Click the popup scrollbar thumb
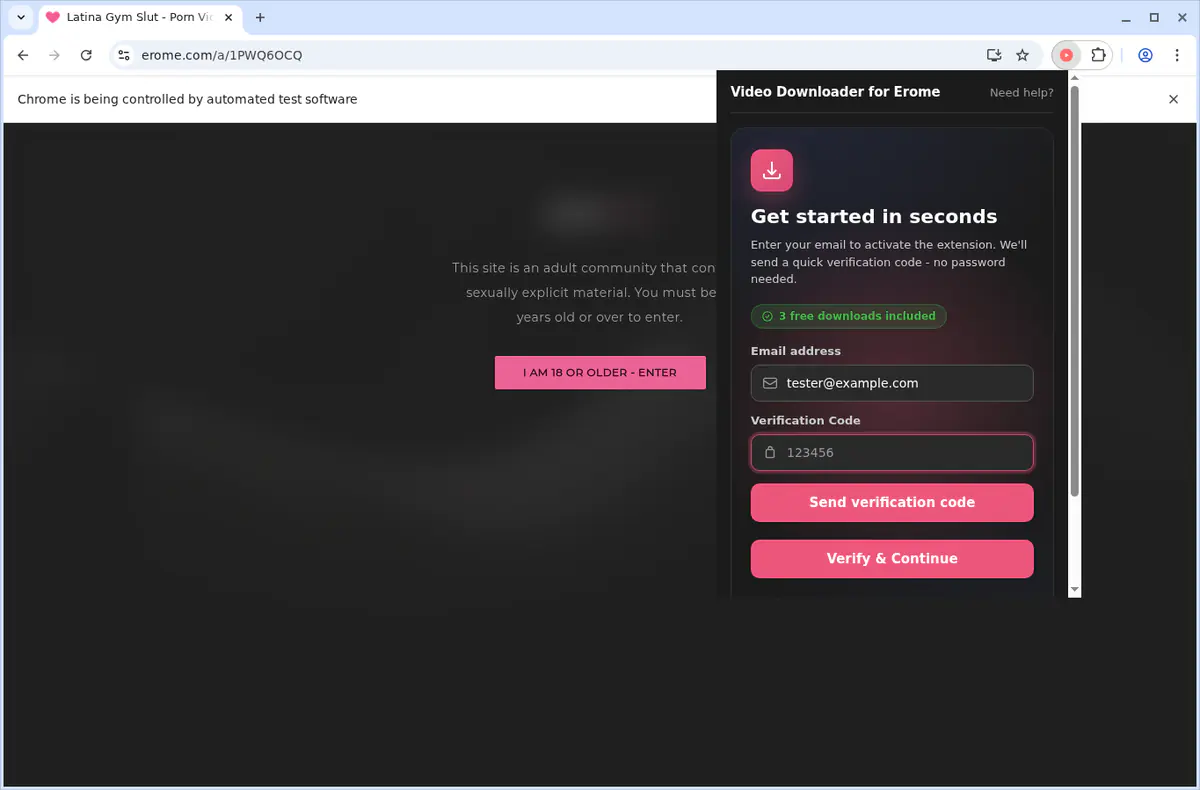Image resolution: width=1200 pixels, height=790 pixels. [x=1075, y=291]
